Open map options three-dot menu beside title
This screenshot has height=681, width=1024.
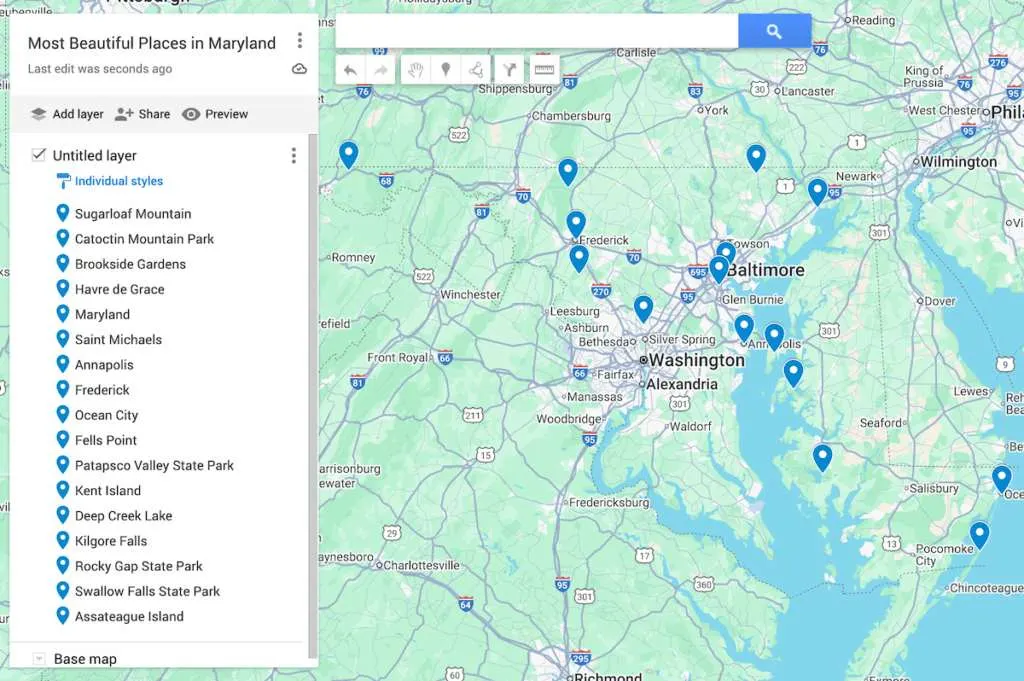coord(300,40)
